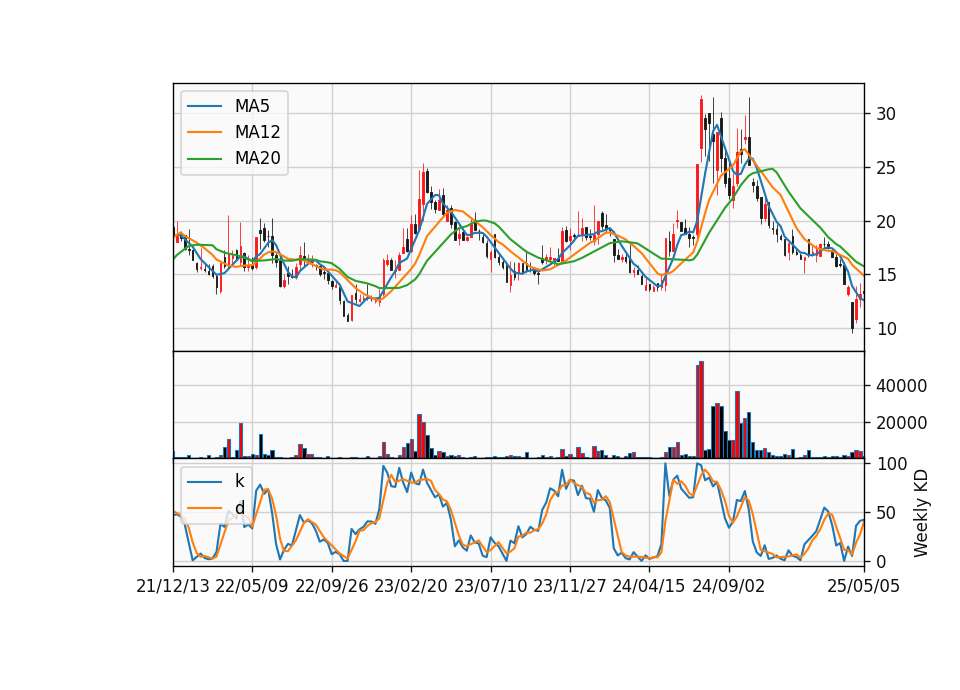Click the MA5 legend label
This screenshot has width=960, height=690.
(252, 106)
